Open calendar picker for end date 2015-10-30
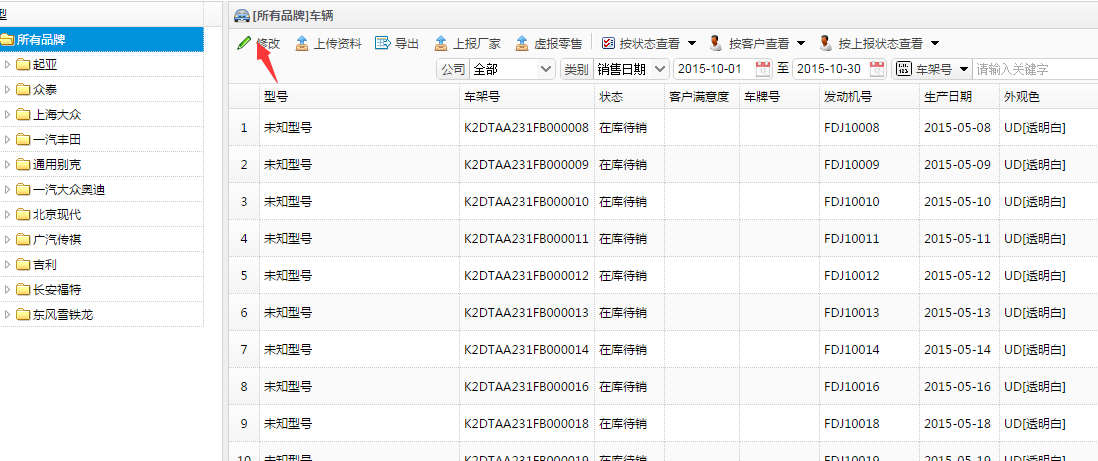The width and height of the screenshot is (1098, 461). 877,69
